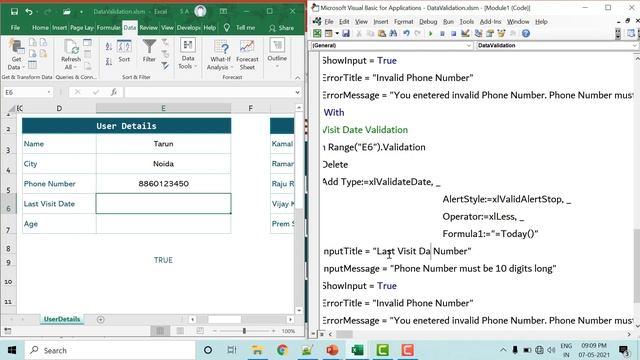Switch to Page Break Preview in status bar
Image resolution: width=640 pixels, height=360 pixels.
click(200, 331)
